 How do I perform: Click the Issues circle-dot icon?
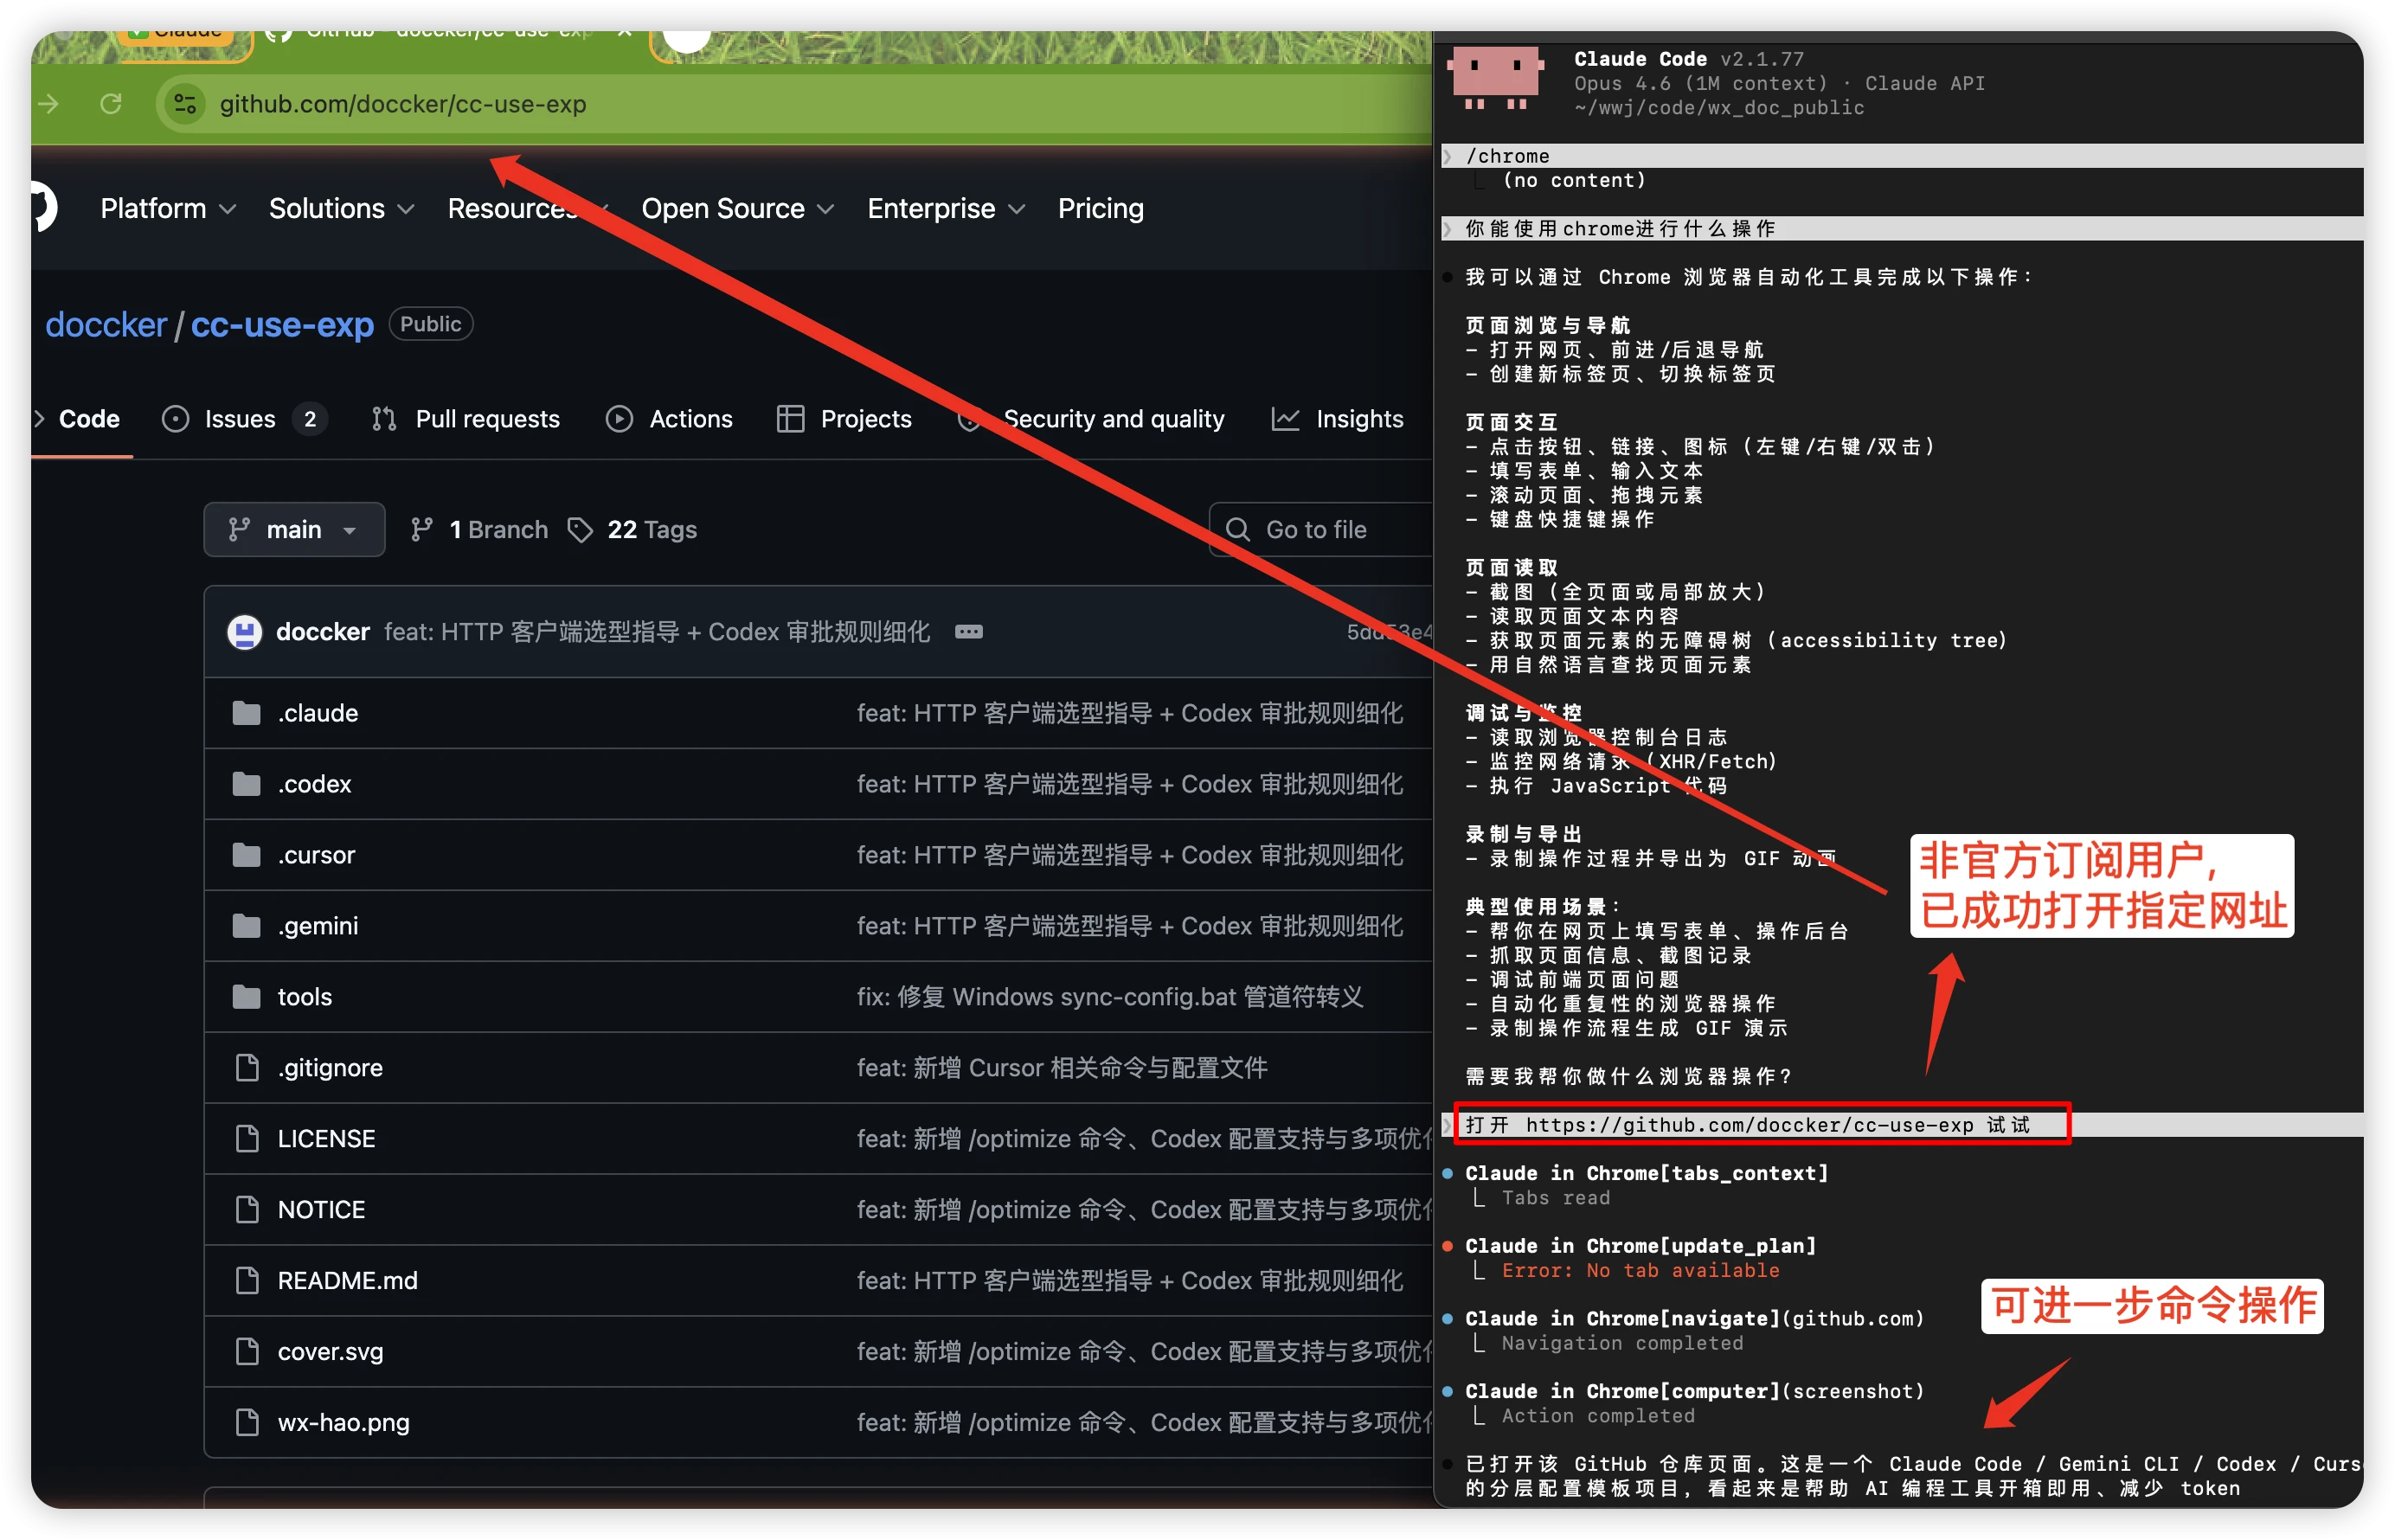tap(175, 419)
